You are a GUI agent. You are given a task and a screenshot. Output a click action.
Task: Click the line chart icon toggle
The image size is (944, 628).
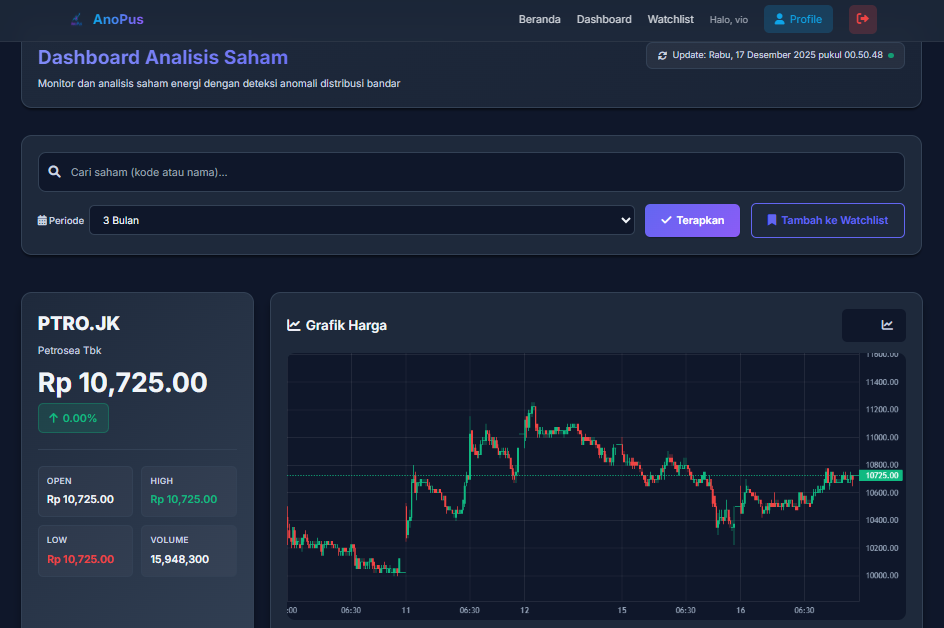(x=886, y=325)
